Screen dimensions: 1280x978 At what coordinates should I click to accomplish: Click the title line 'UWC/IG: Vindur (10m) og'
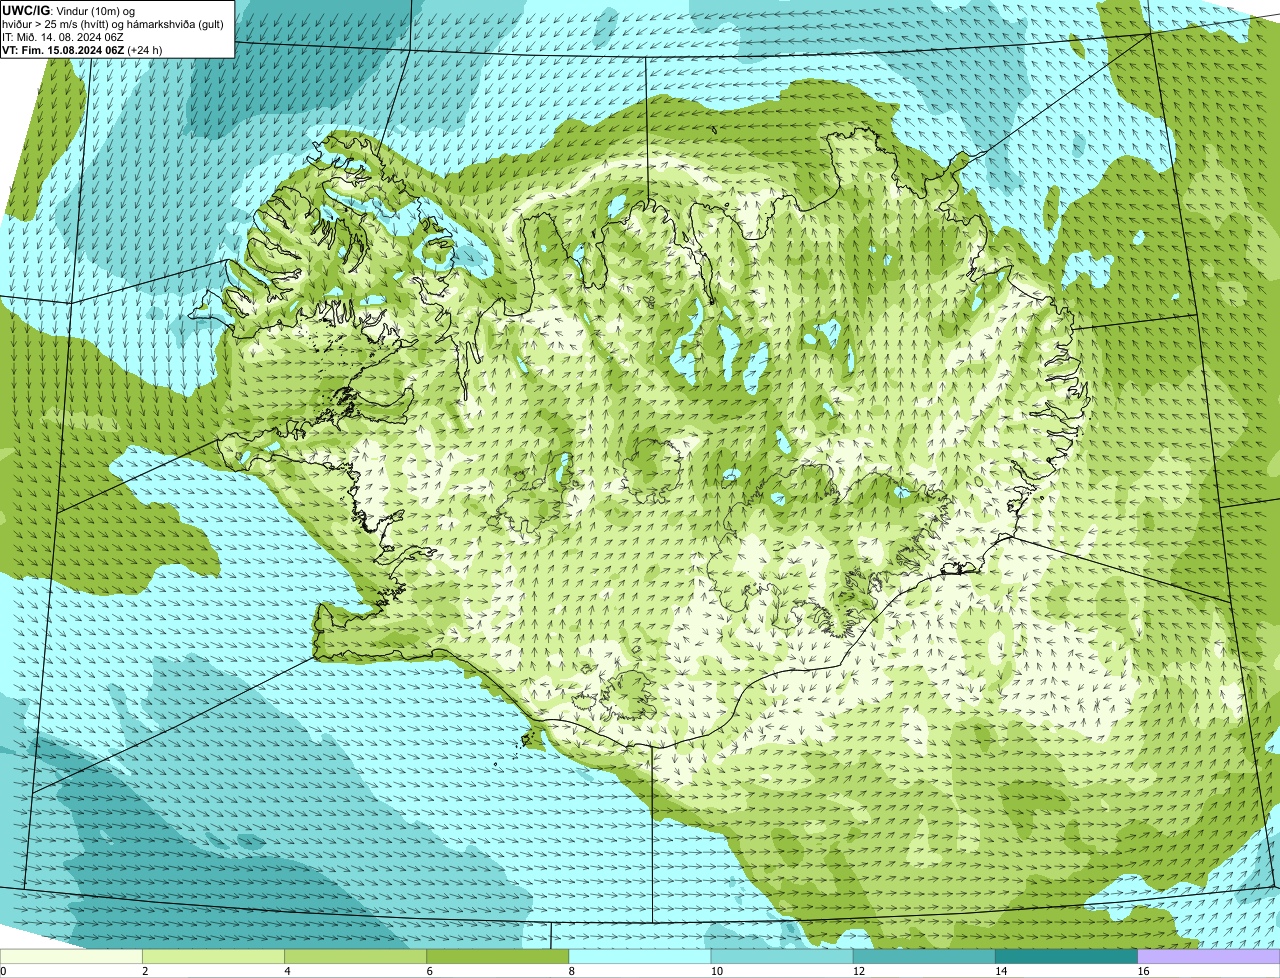click(68, 10)
